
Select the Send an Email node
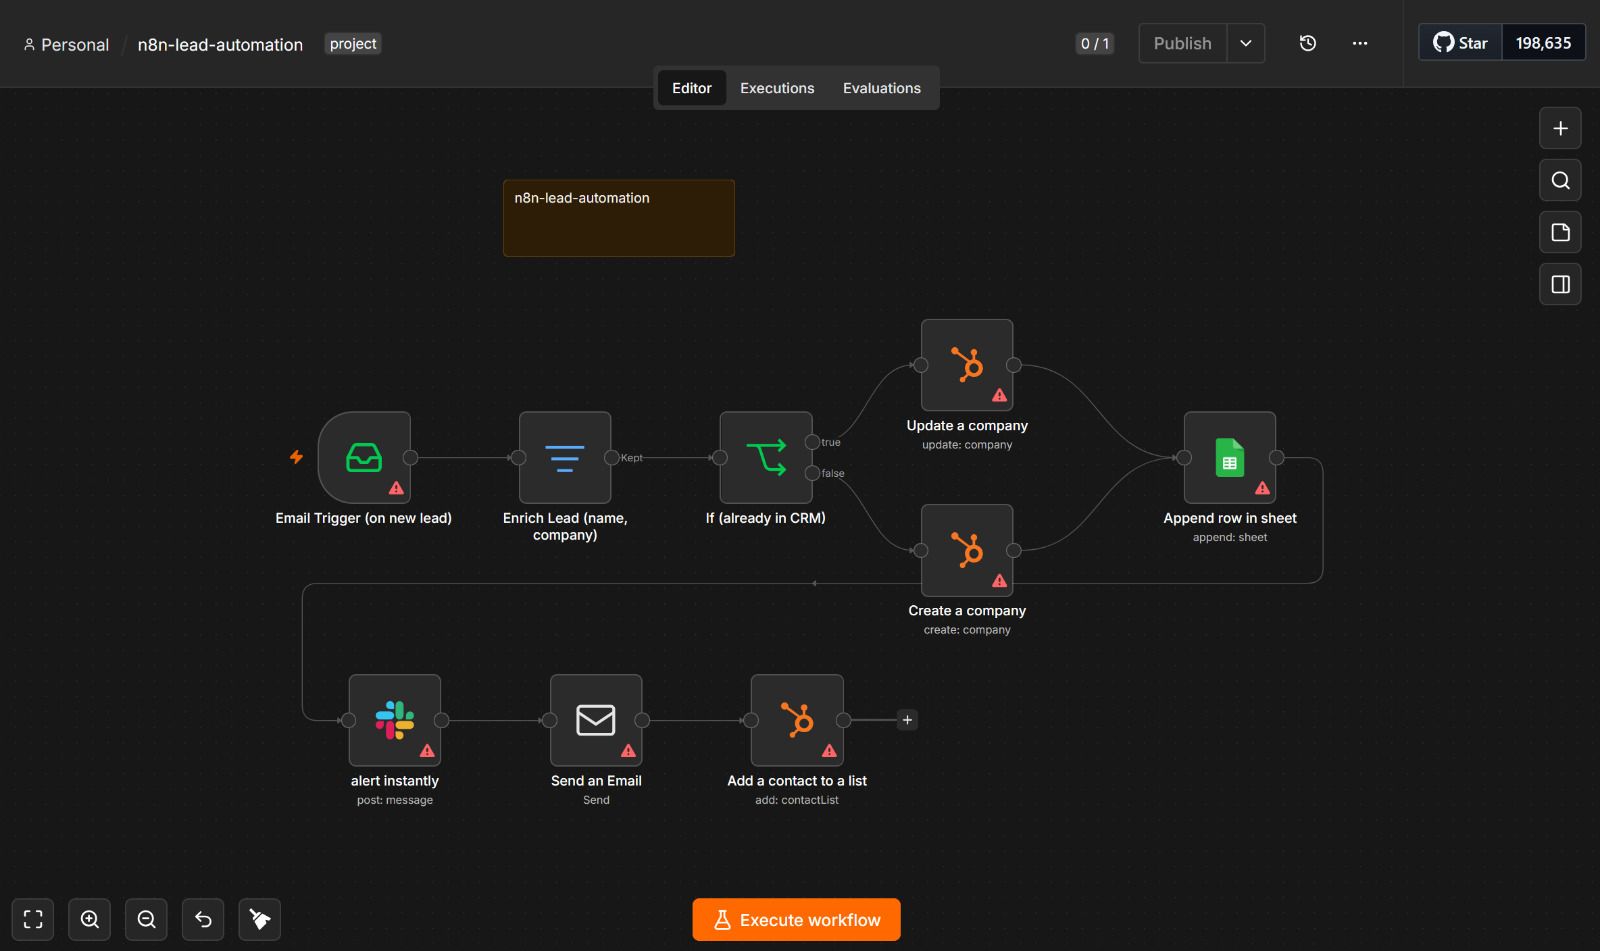596,720
